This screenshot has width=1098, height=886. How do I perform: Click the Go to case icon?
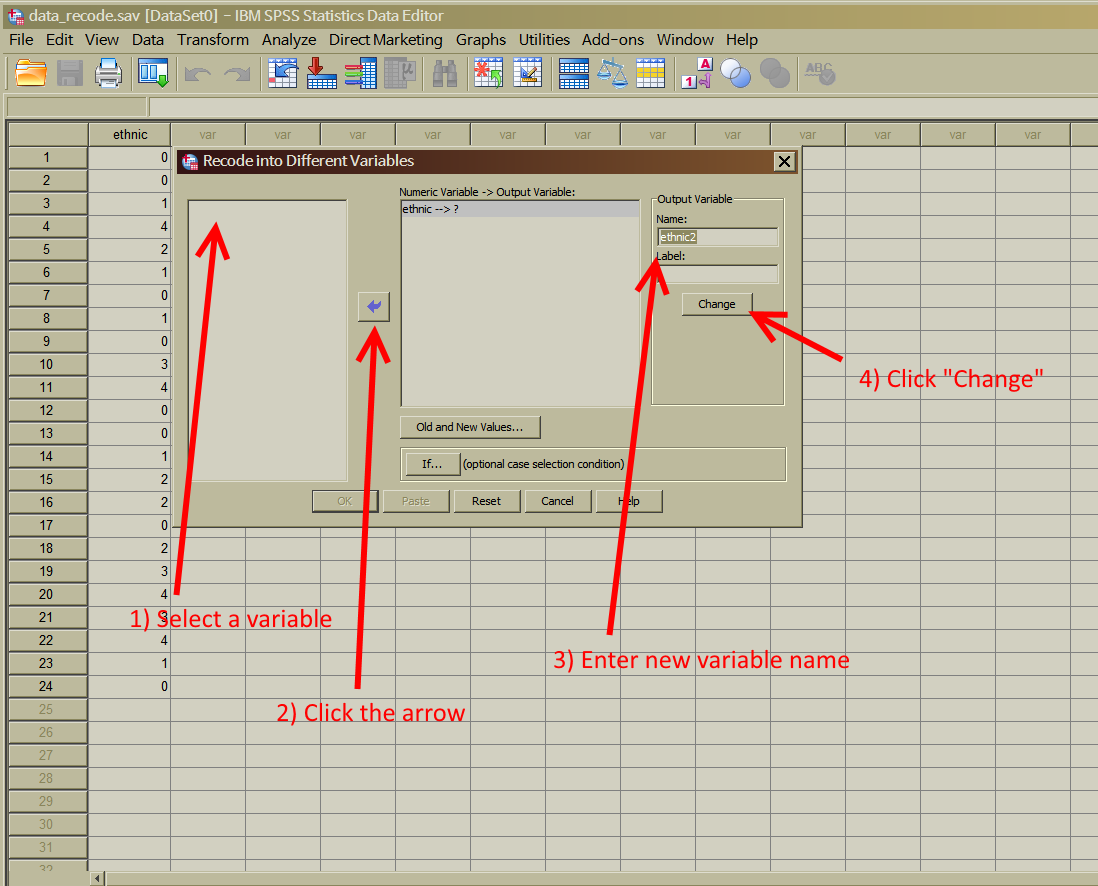pos(283,73)
